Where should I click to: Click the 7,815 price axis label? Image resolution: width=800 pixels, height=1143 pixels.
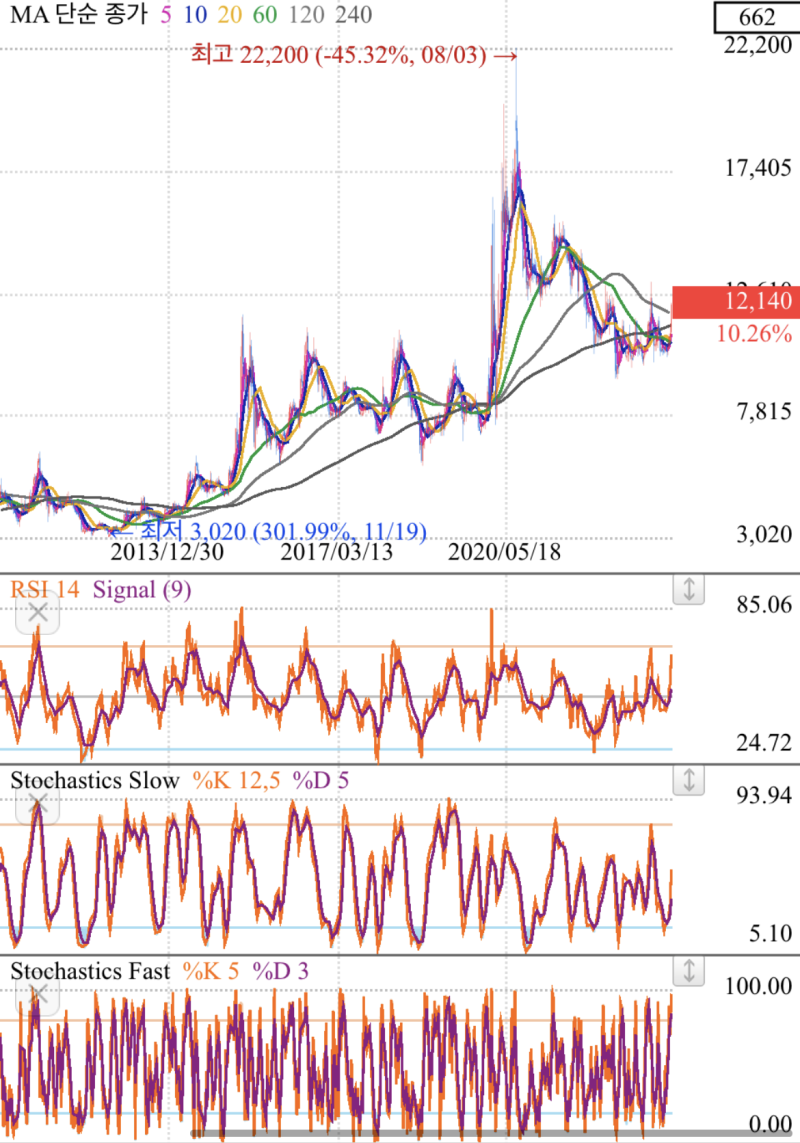[764, 412]
